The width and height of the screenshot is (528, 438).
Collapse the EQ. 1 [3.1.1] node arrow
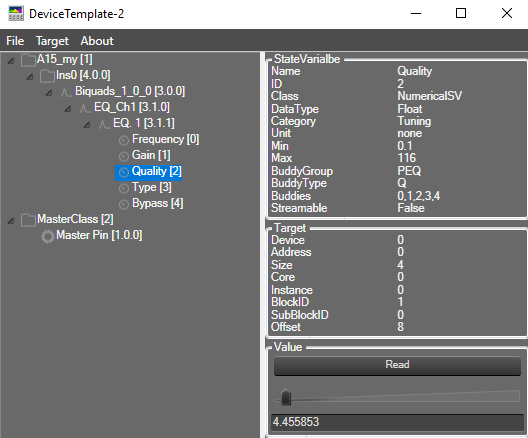pyautogui.click(x=87, y=125)
